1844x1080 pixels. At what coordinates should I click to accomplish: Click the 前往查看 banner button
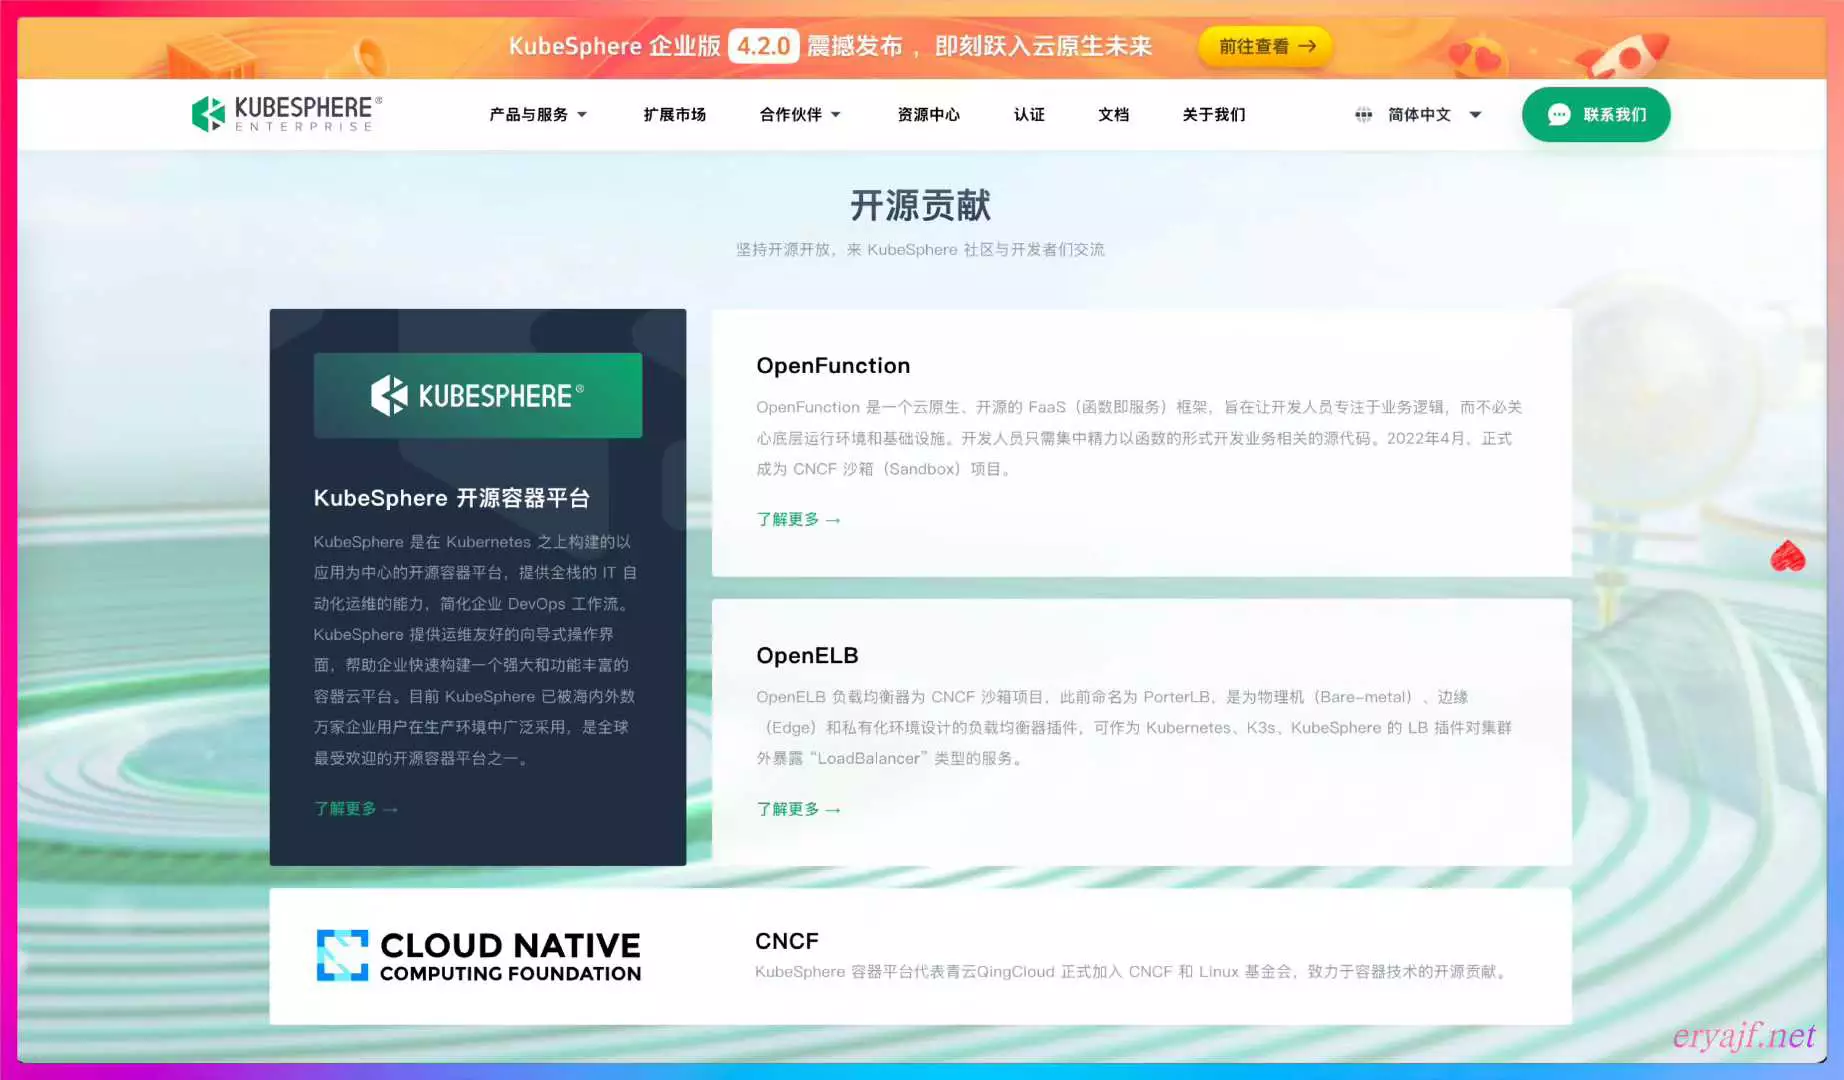(1265, 46)
